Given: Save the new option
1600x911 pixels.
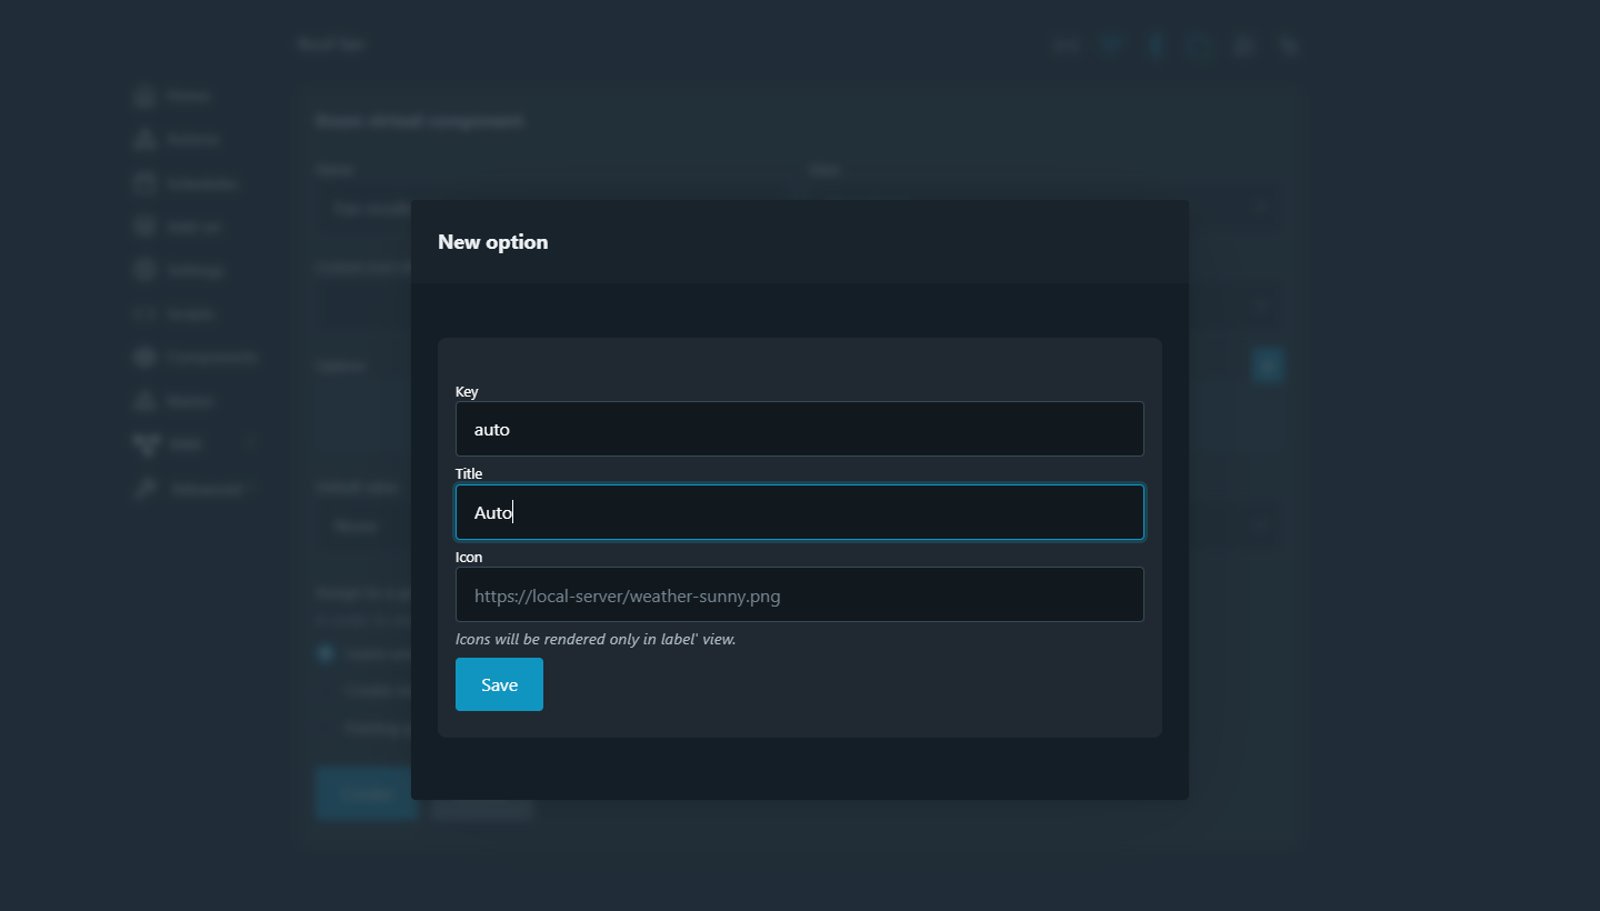Looking at the screenshot, I should 499,685.
